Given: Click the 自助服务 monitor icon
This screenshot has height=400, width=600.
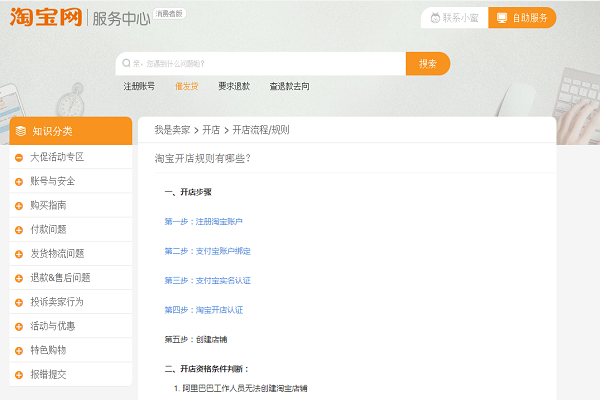Looking at the screenshot, I should click(x=502, y=18).
